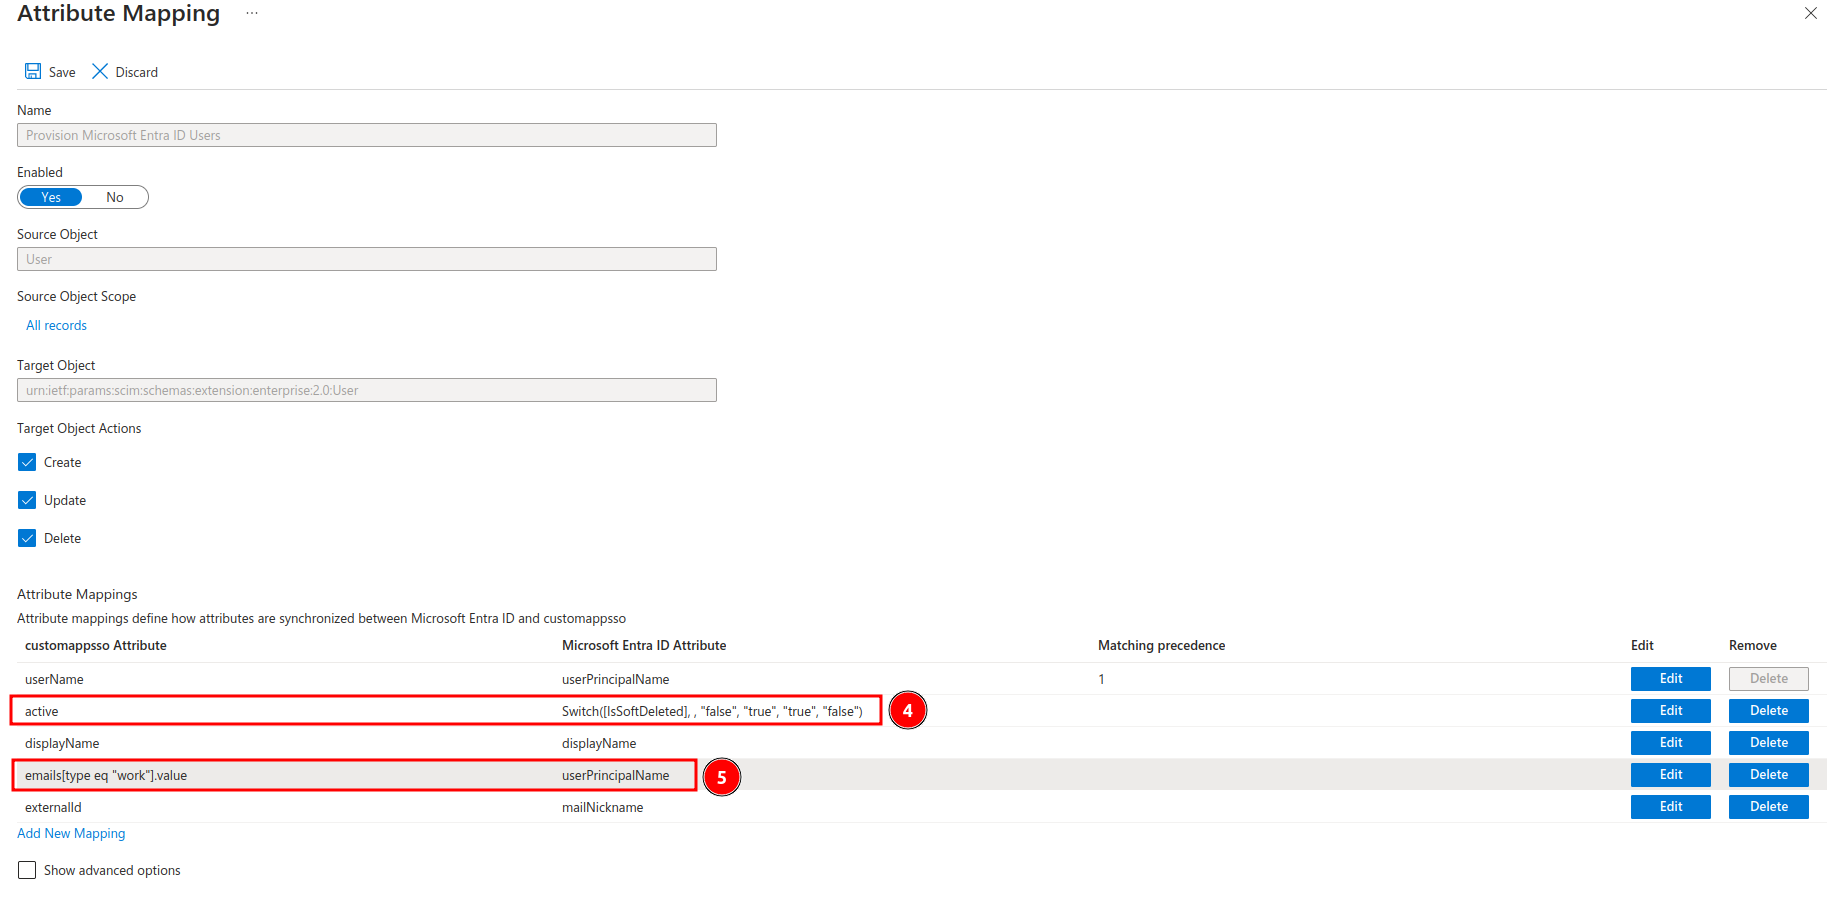Open the Source Object field
Viewport: 1836px width, 908px height.
click(x=366, y=259)
